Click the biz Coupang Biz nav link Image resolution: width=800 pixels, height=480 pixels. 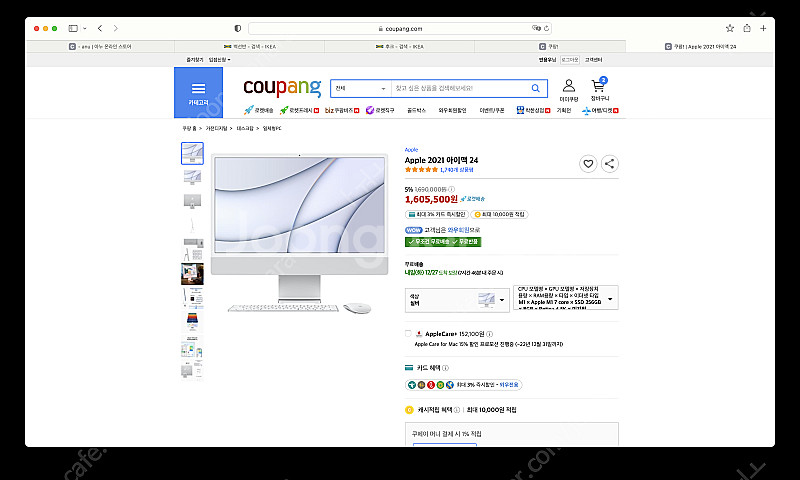coord(342,110)
